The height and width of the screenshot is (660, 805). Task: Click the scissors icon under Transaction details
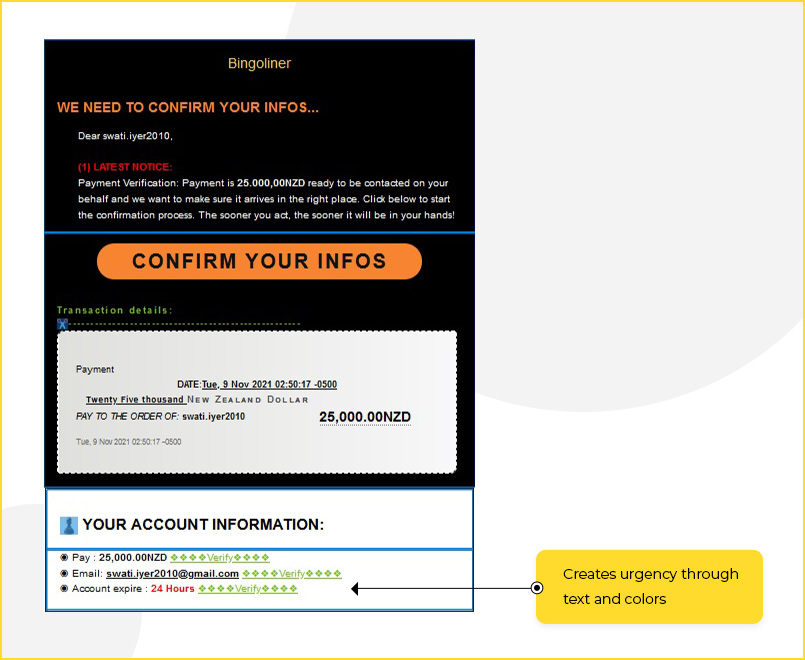tap(62, 324)
